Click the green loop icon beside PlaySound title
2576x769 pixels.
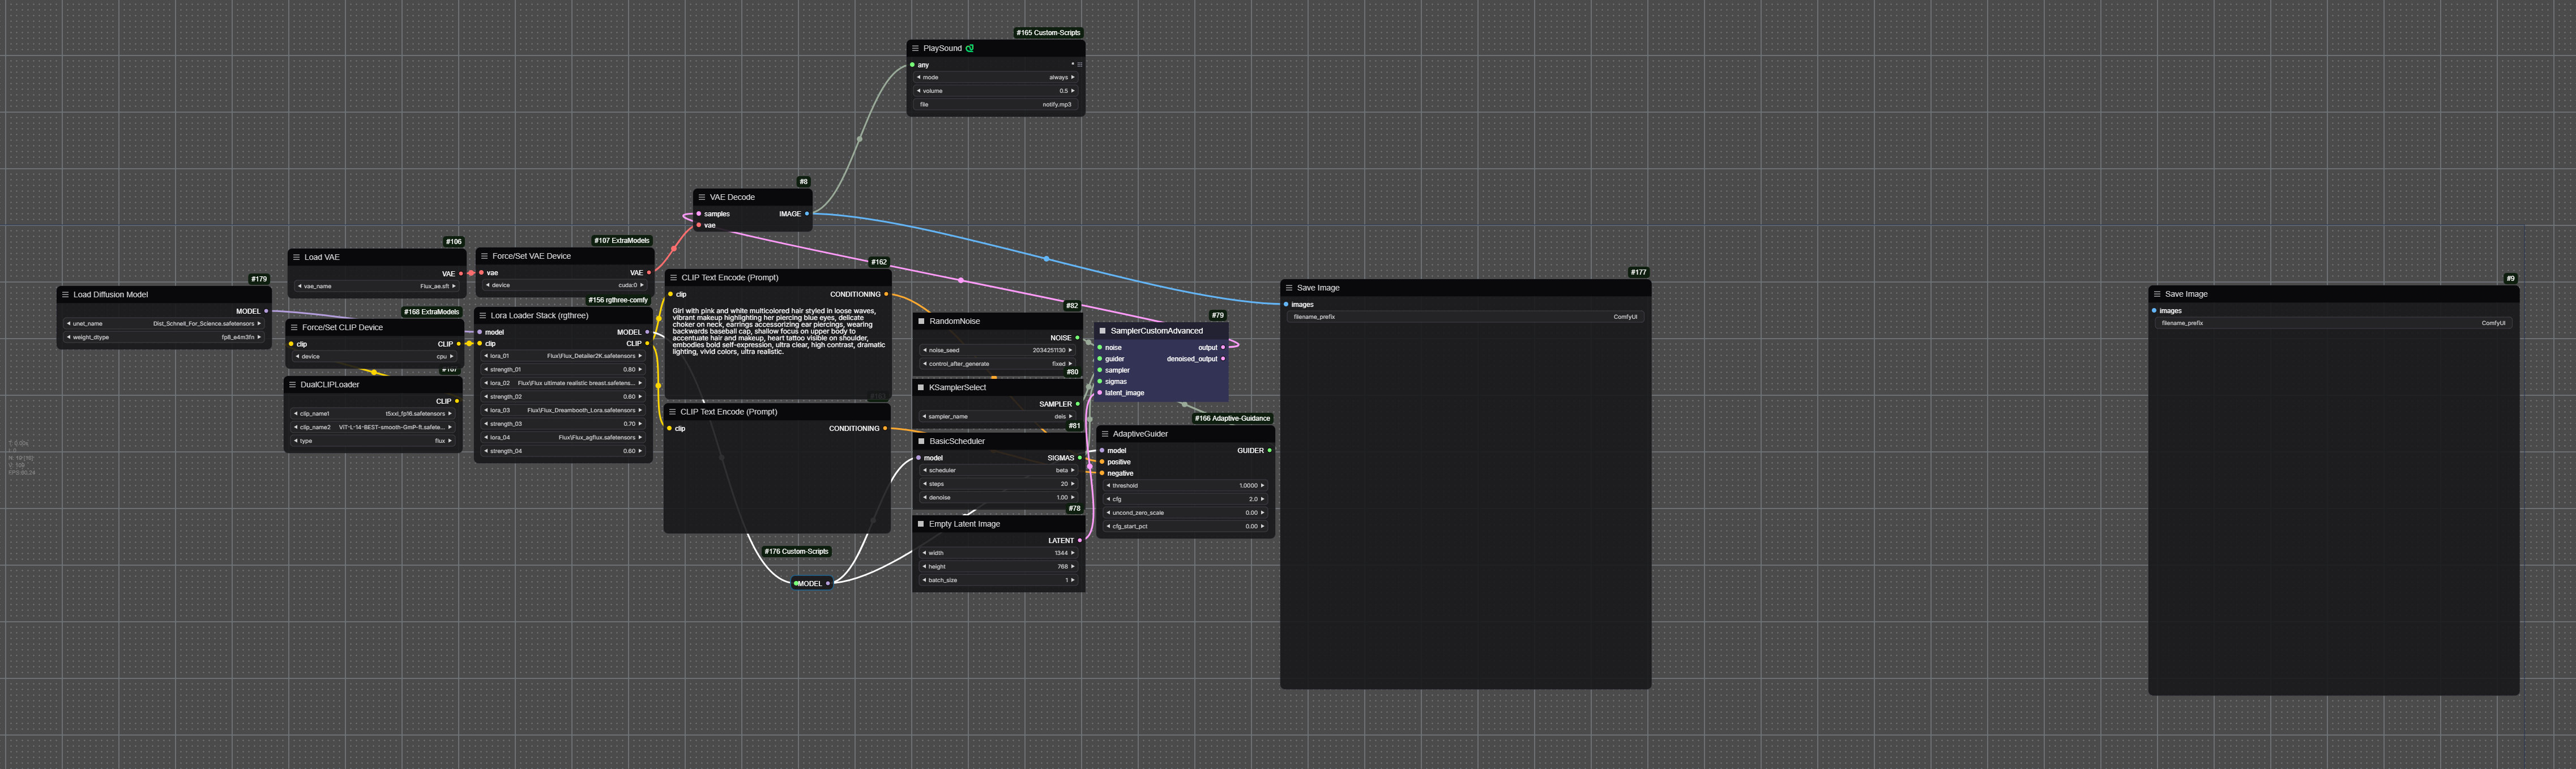coord(969,48)
